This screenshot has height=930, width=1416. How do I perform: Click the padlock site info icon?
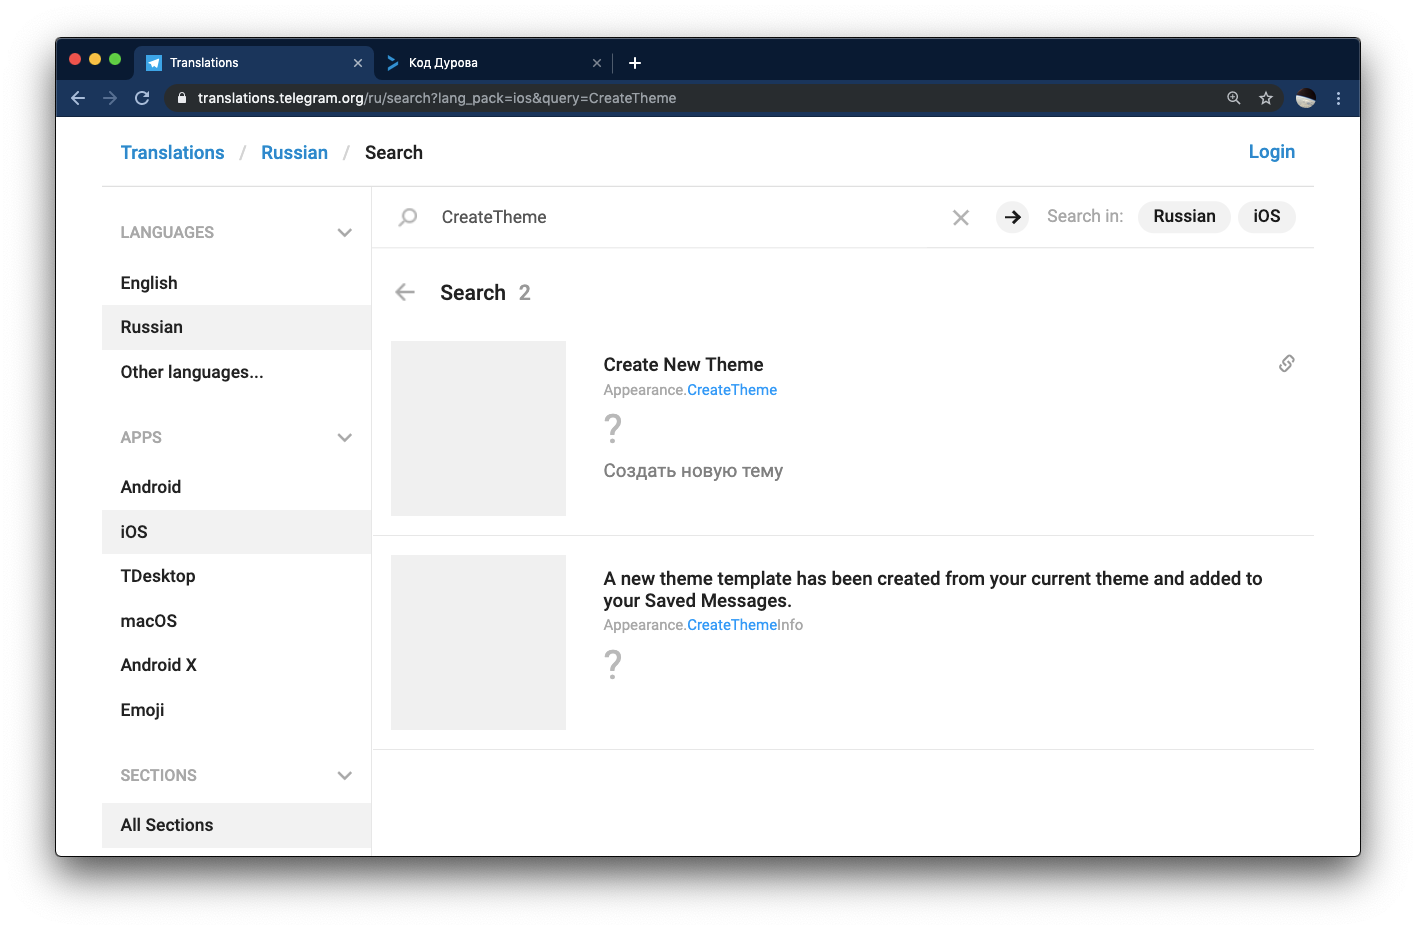pos(181,98)
